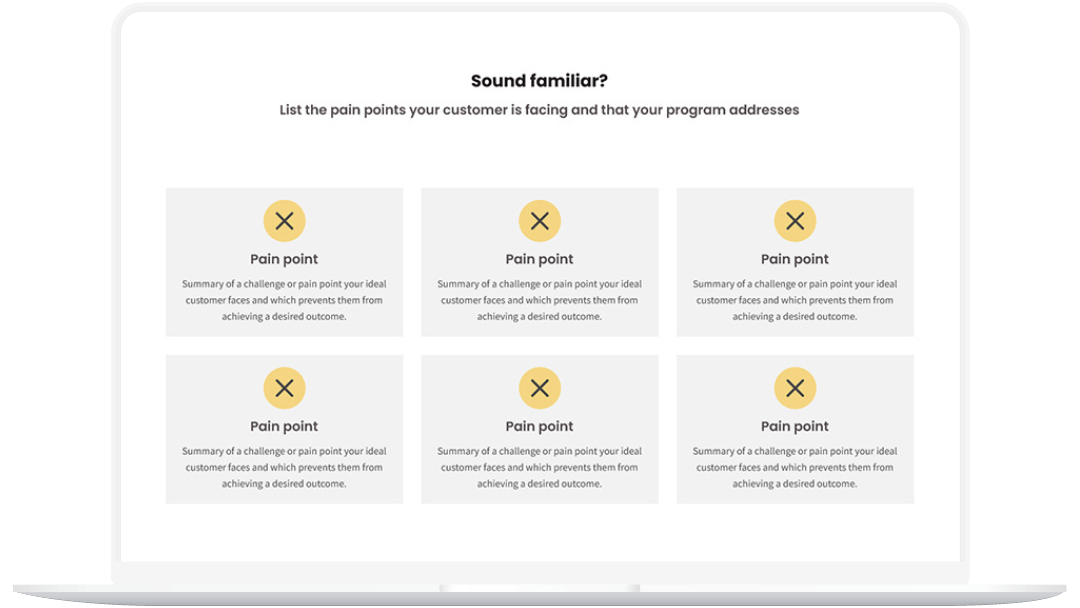Click the summary paragraph in the top-middle card
The height and width of the screenshot is (608, 1080).
point(539,300)
